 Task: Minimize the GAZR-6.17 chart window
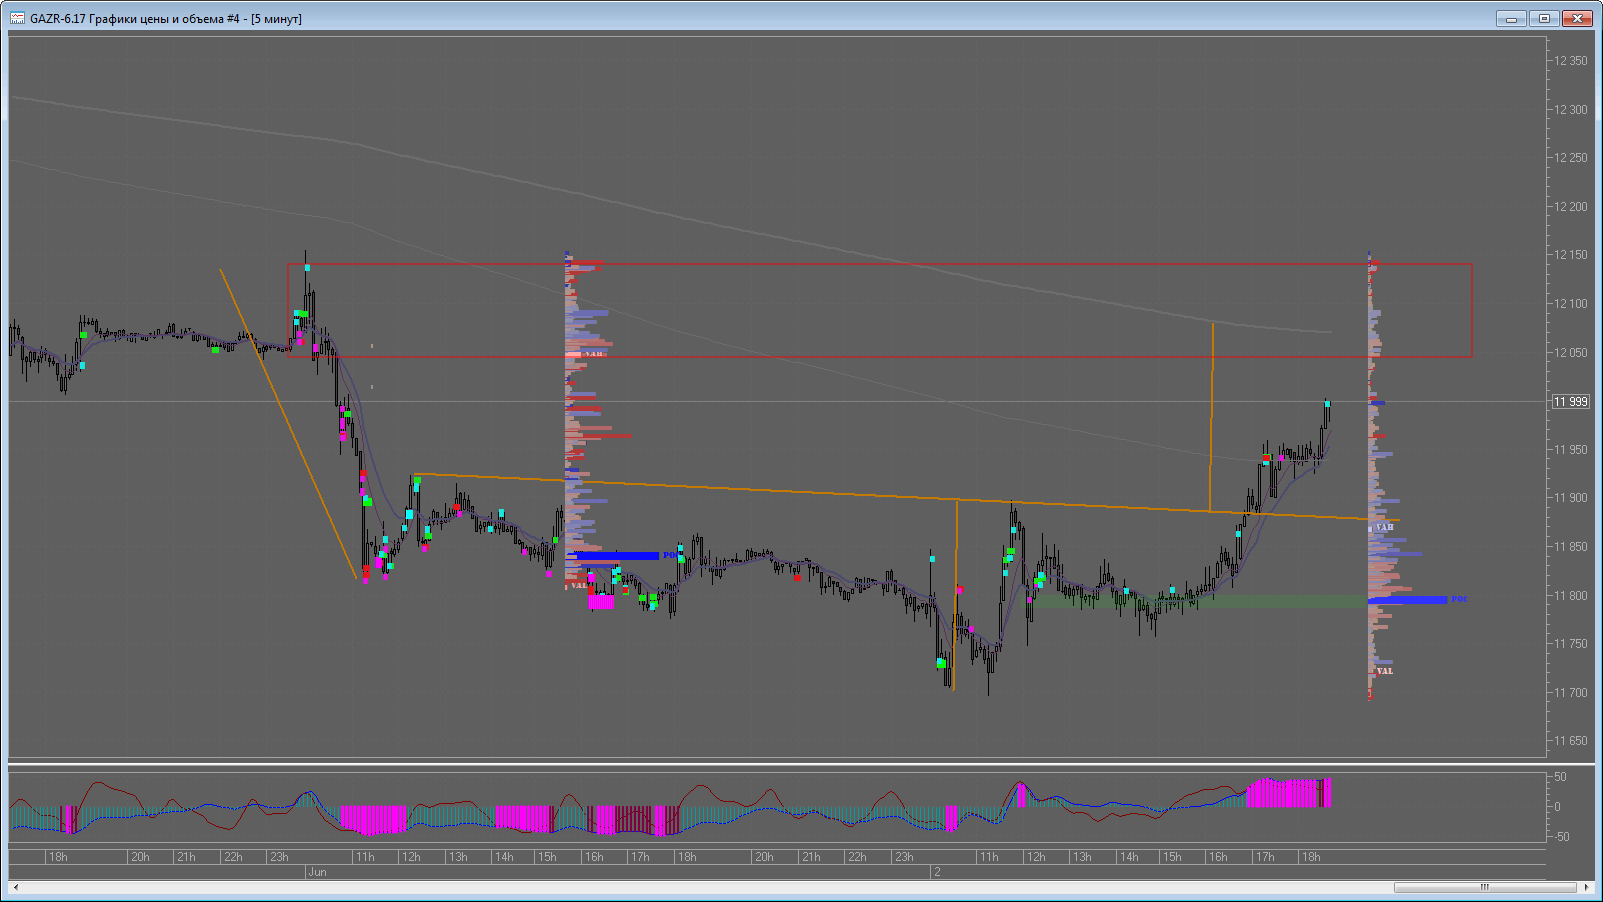point(1511,18)
